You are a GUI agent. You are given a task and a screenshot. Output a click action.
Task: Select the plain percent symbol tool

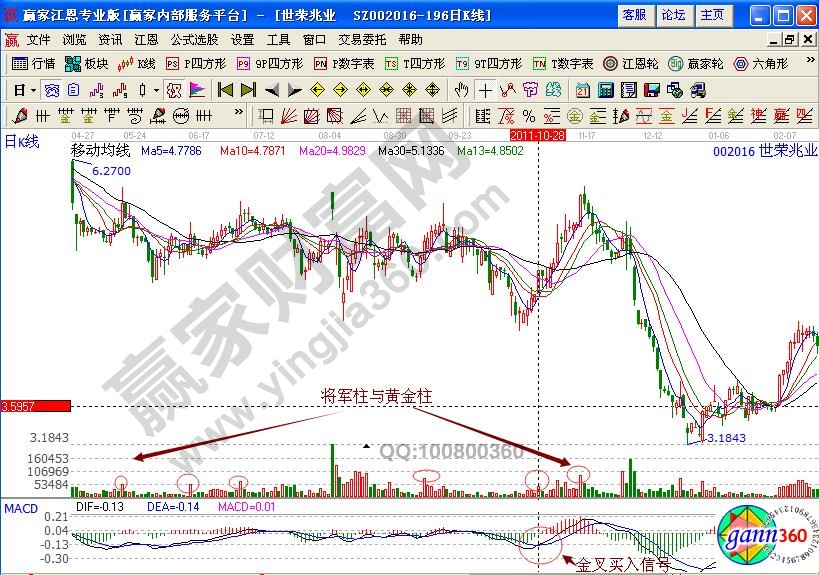[529, 116]
